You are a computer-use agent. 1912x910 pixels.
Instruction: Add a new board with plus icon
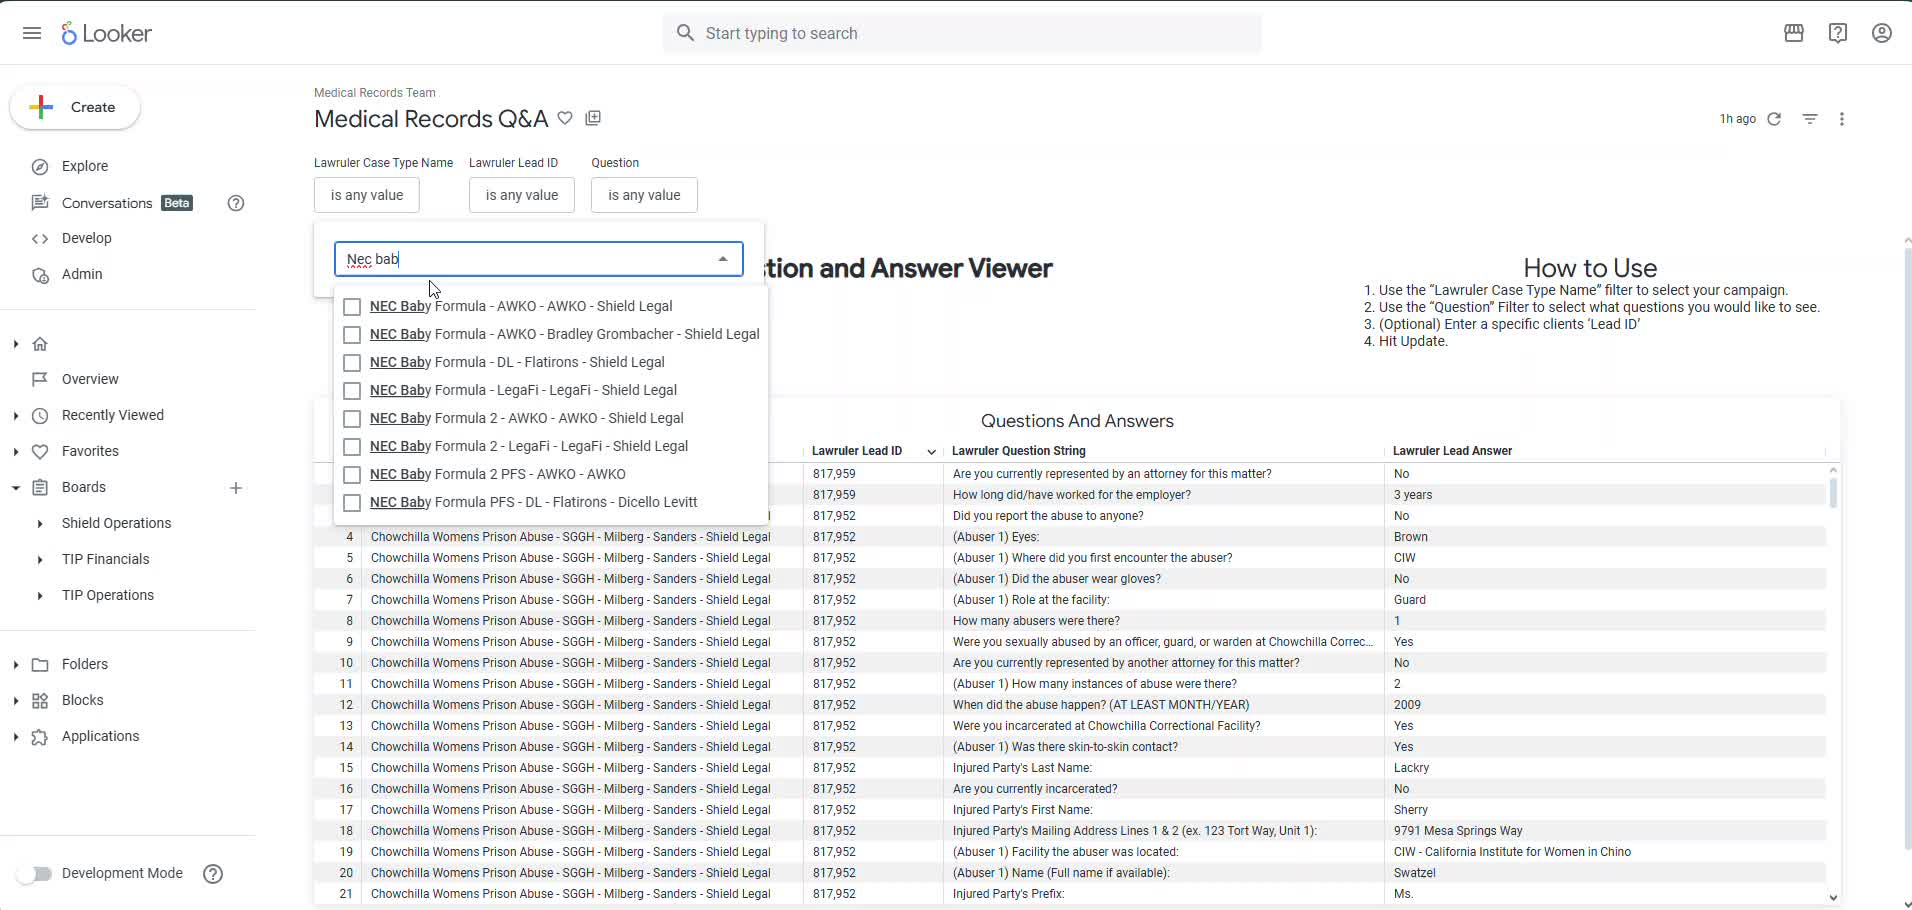click(x=236, y=488)
